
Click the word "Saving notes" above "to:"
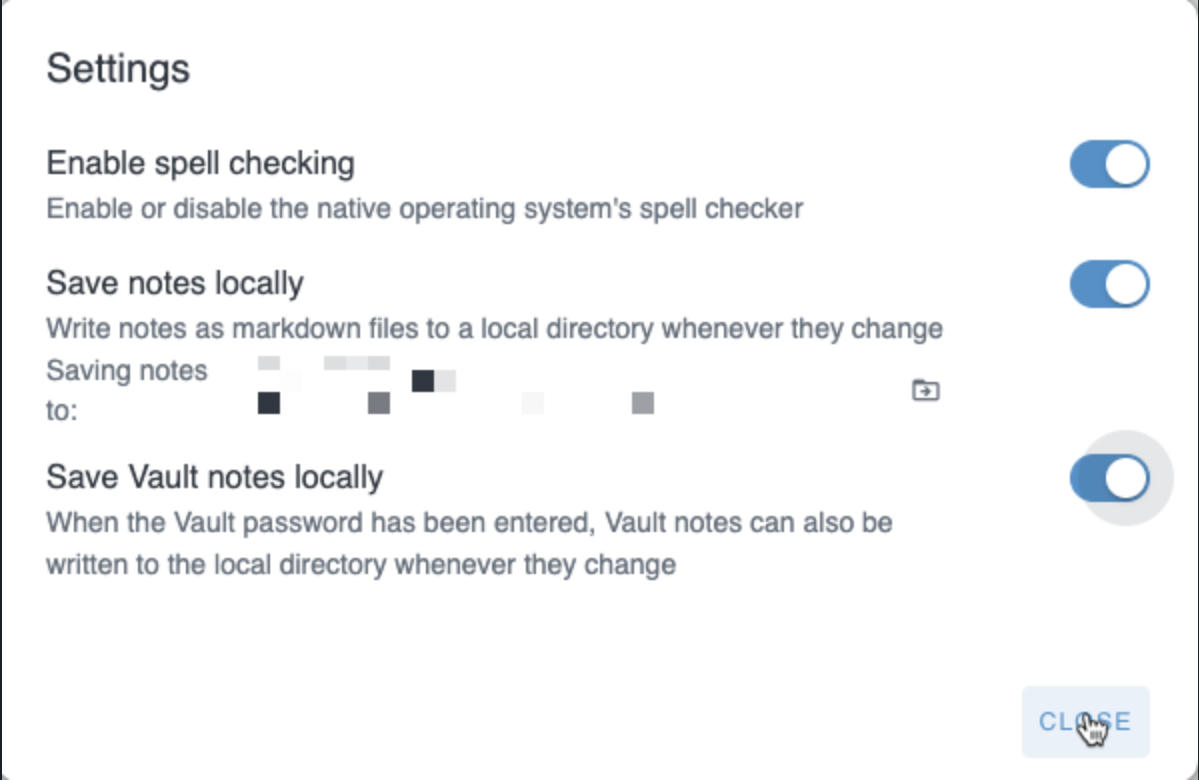click(x=127, y=371)
